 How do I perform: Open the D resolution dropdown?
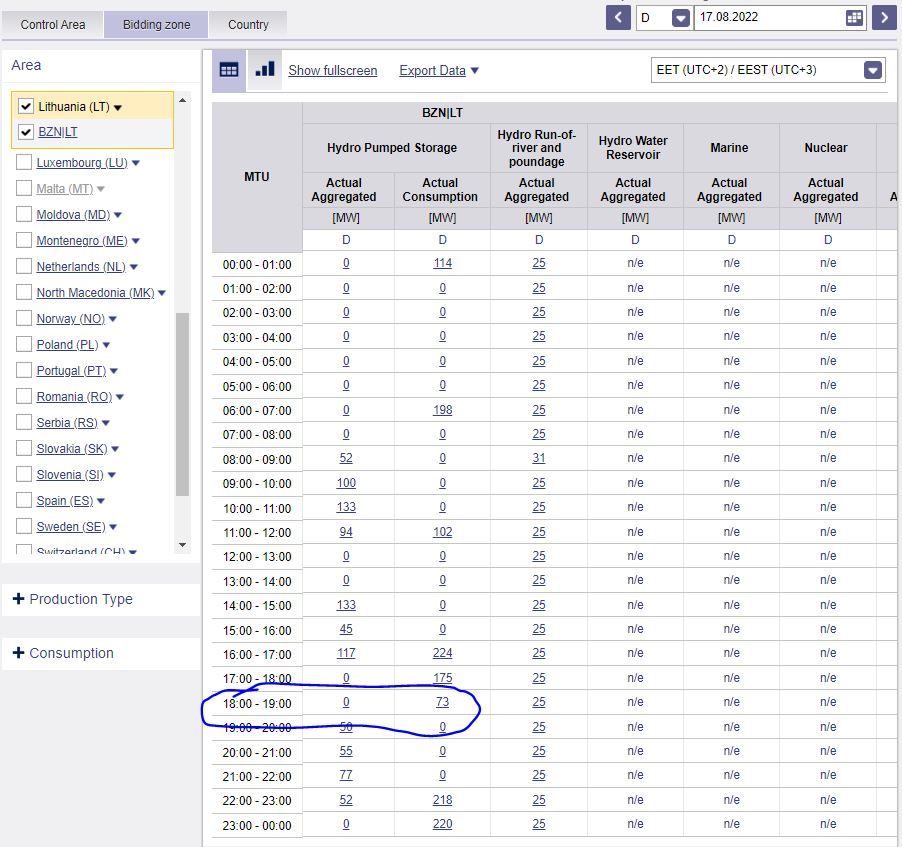tap(681, 18)
